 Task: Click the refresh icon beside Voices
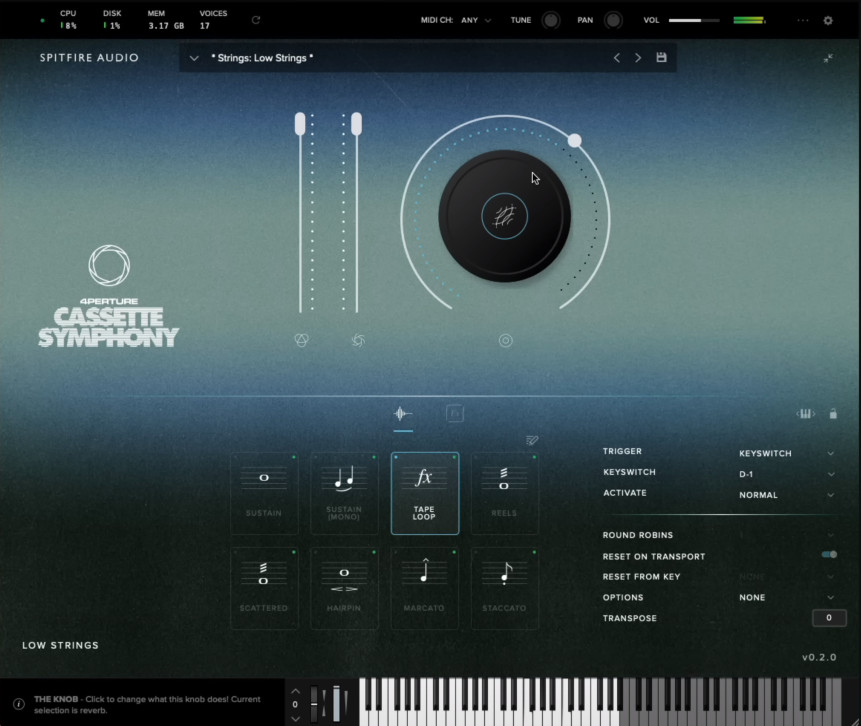pyautogui.click(x=256, y=20)
